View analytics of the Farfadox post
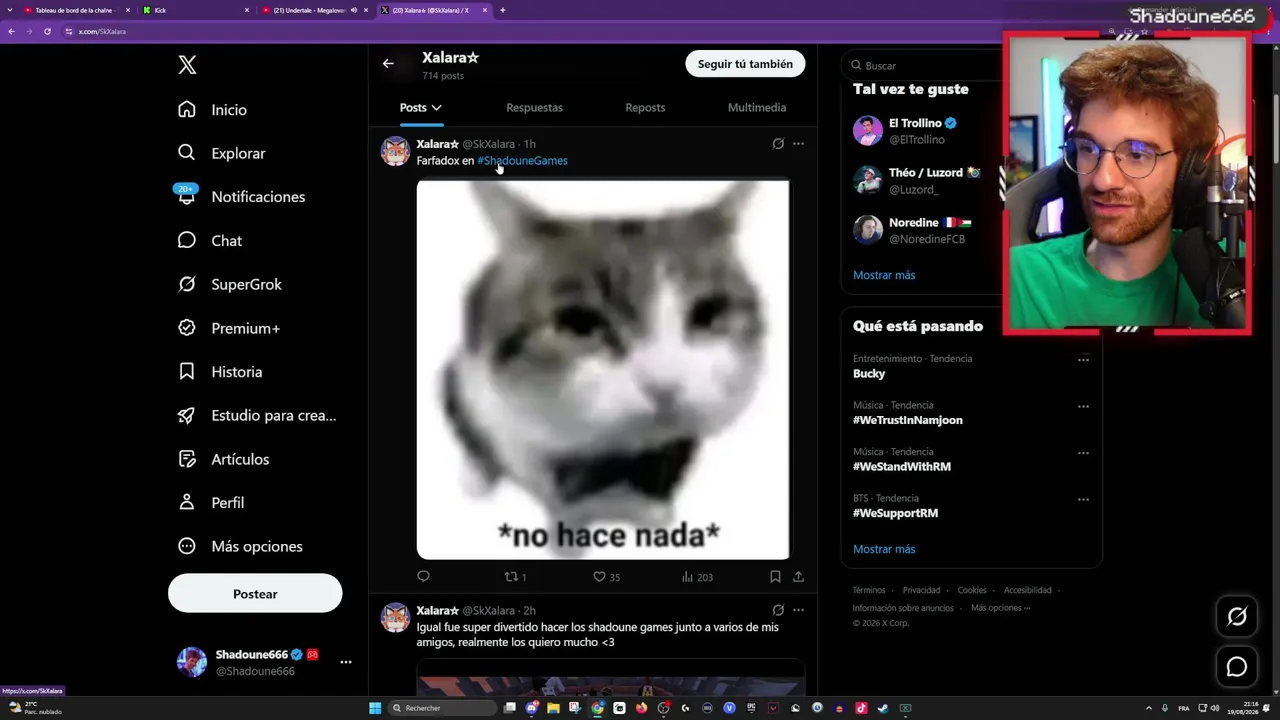The image size is (1280, 720). [x=697, y=577]
